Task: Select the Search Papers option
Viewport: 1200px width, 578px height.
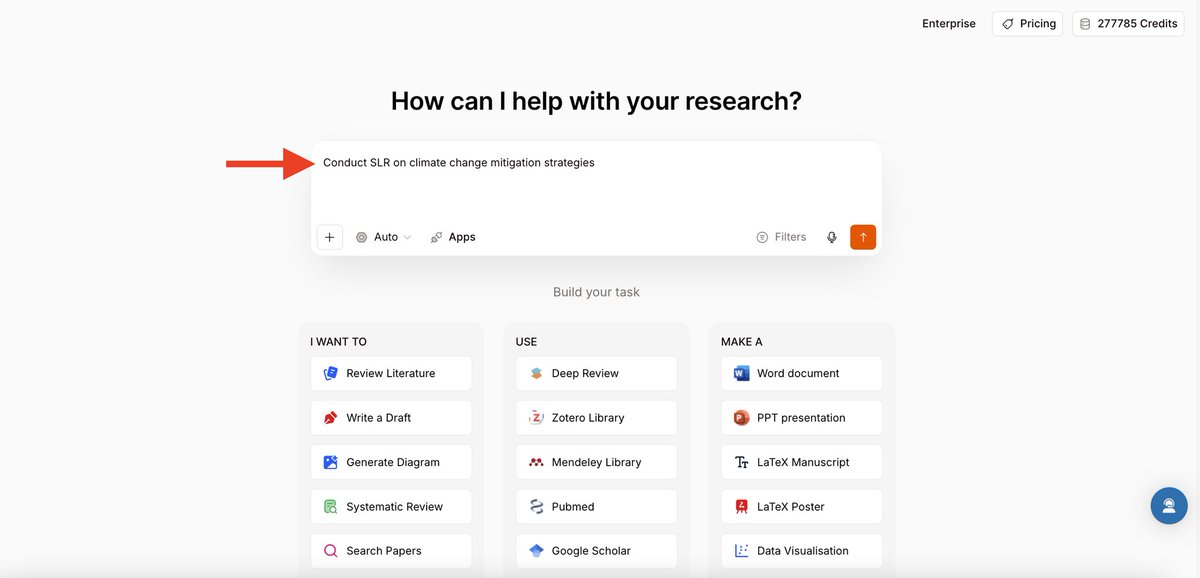Action: [x=391, y=551]
